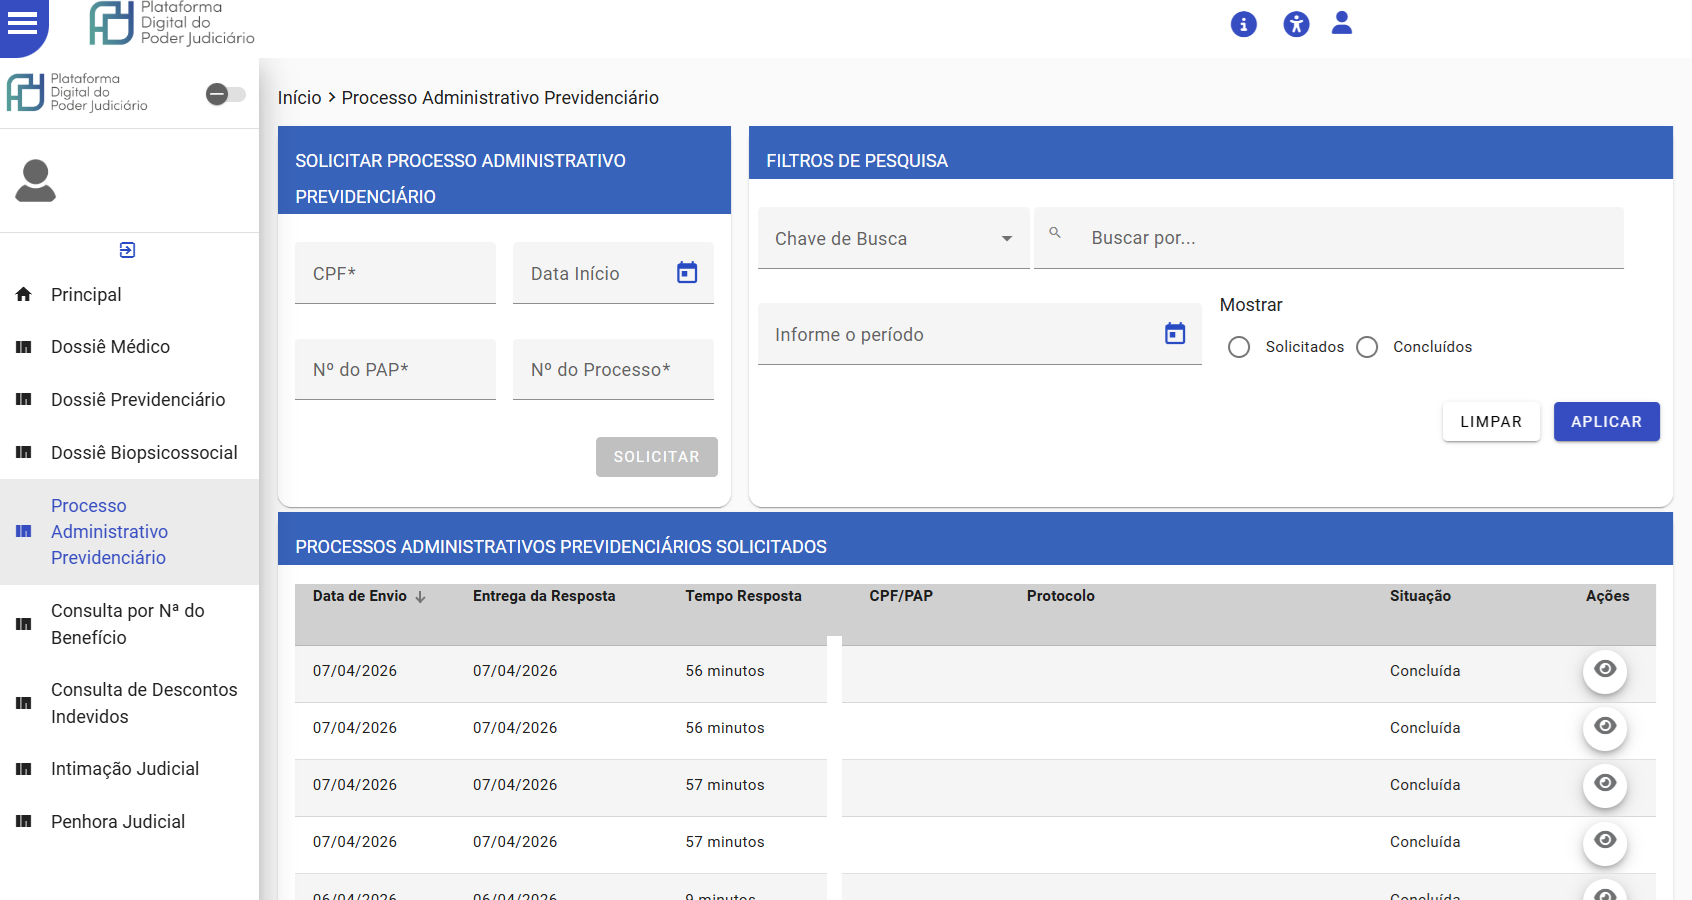Click Concluída status in first row
This screenshot has width=1692, height=900.
point(1425,671)
